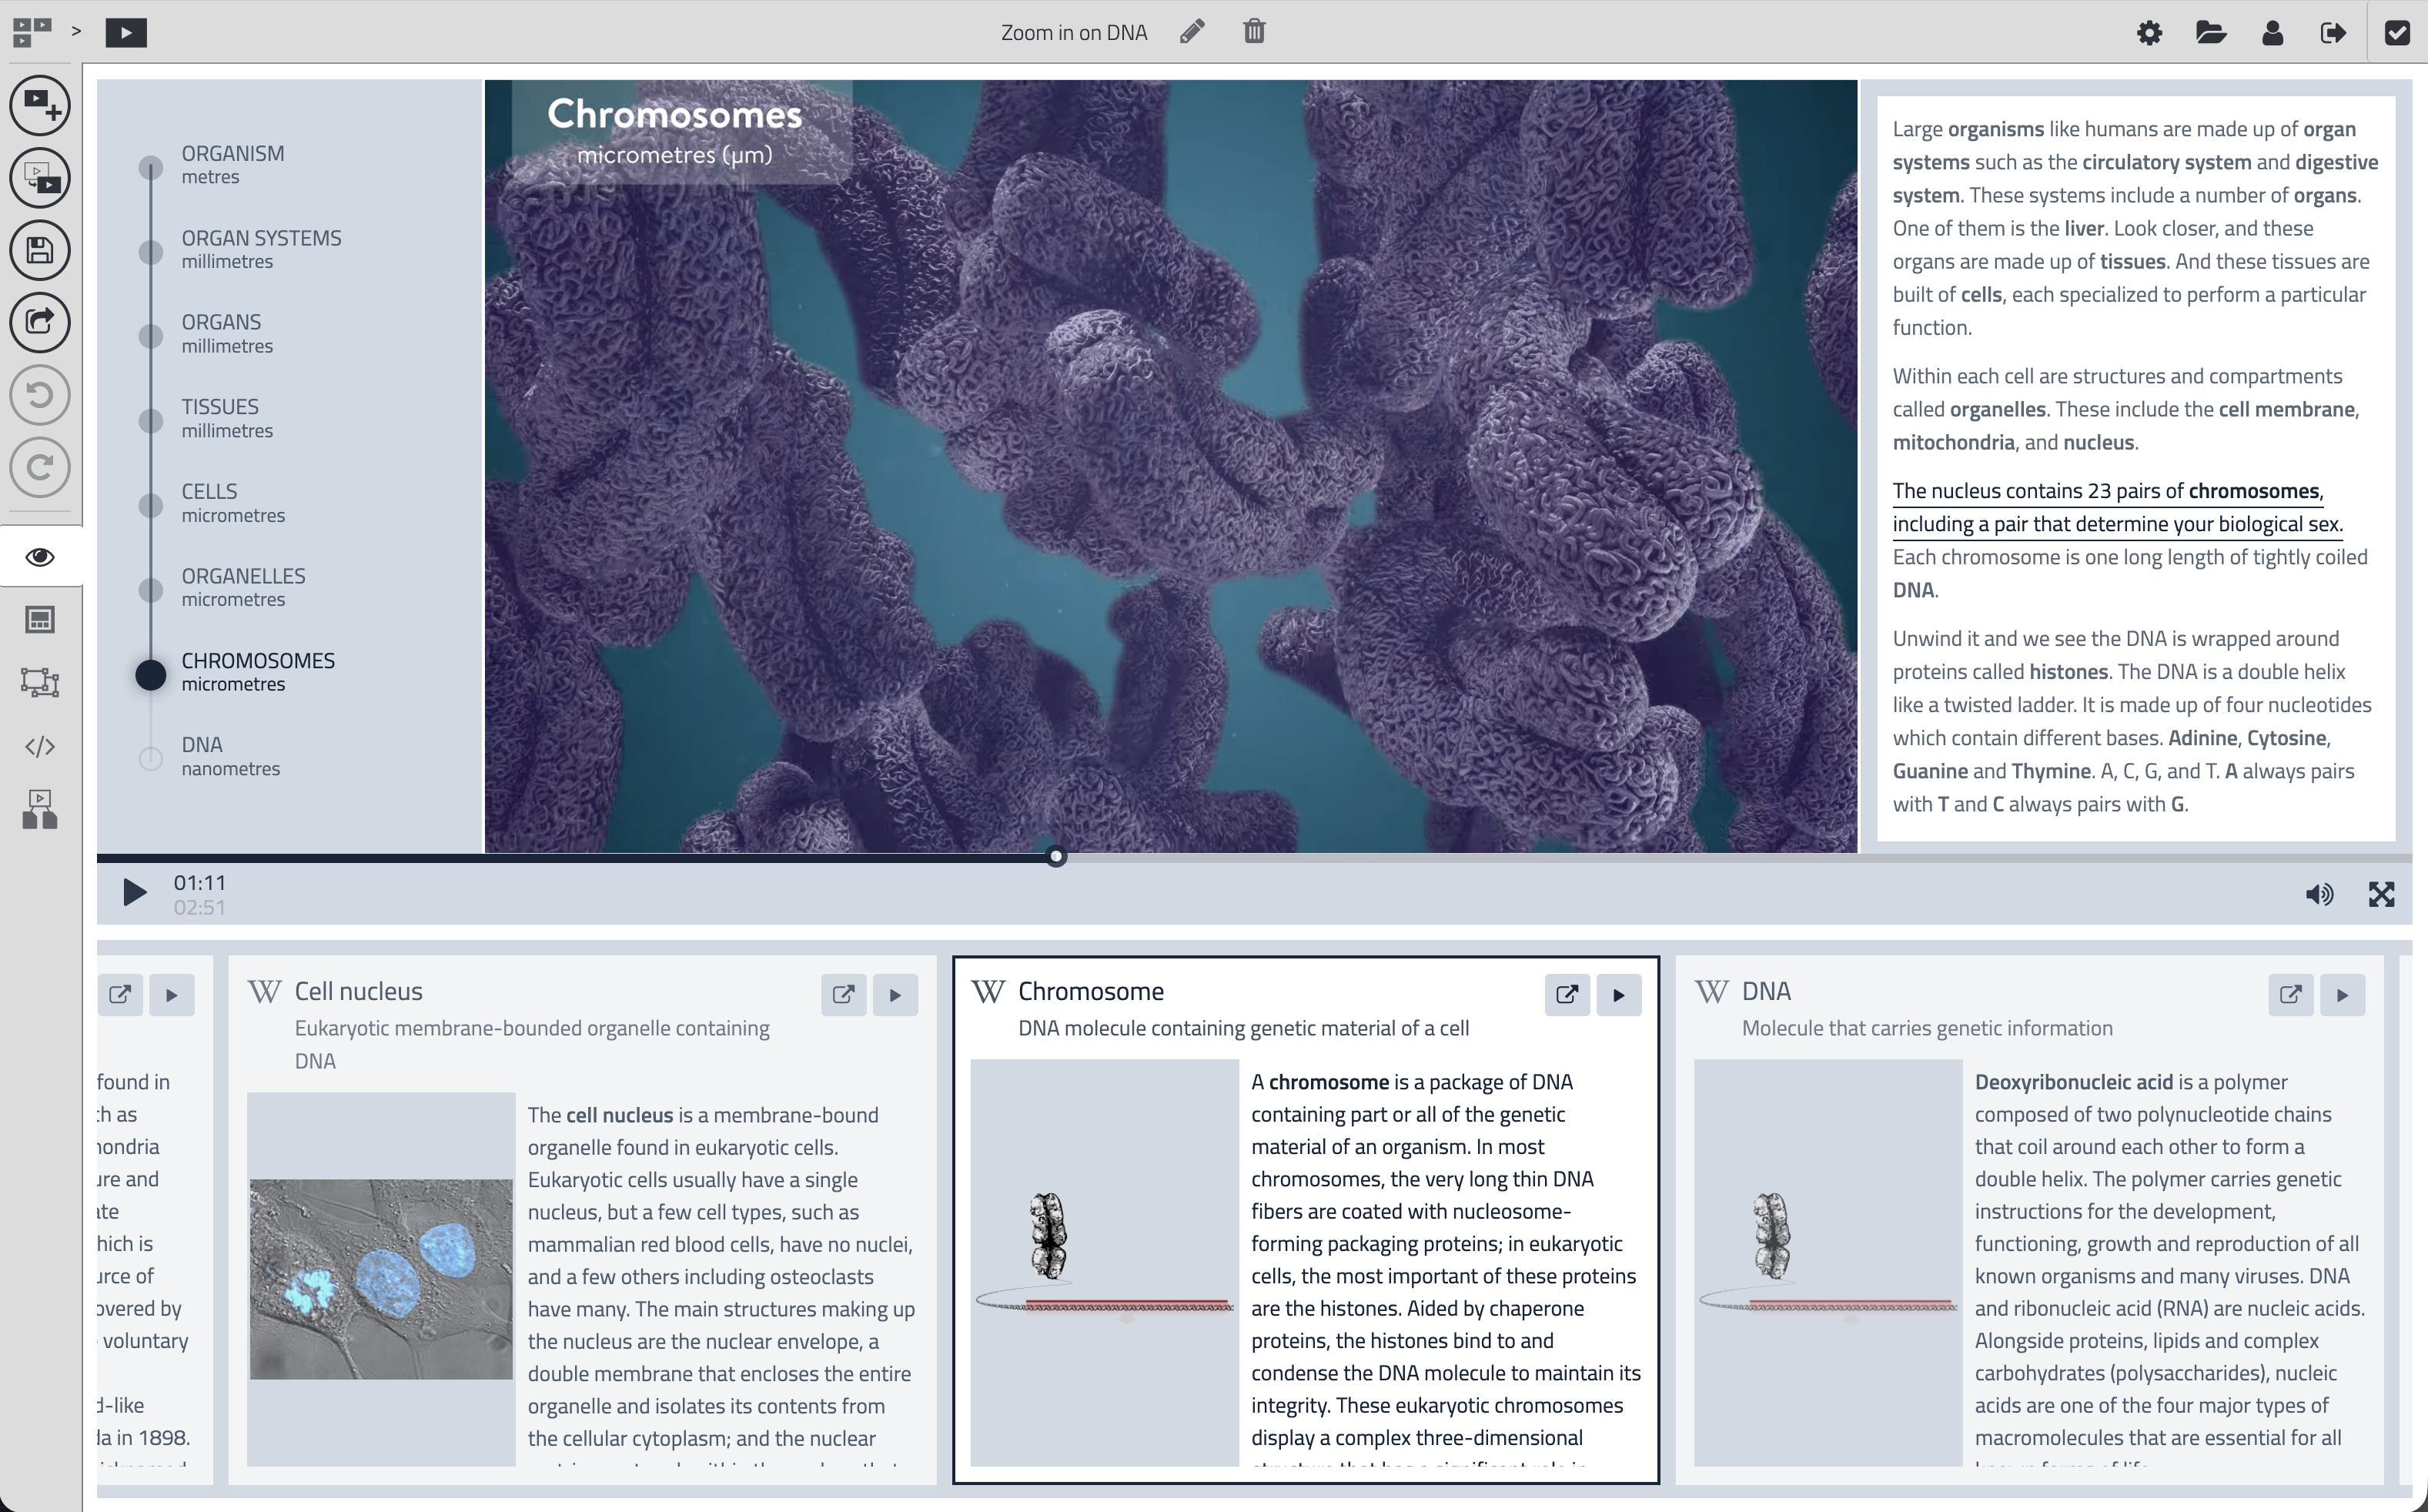The width and height of the screenshot is (2428, 1512).
Task: Mute the video using speaker icon
Action: 2319,894
